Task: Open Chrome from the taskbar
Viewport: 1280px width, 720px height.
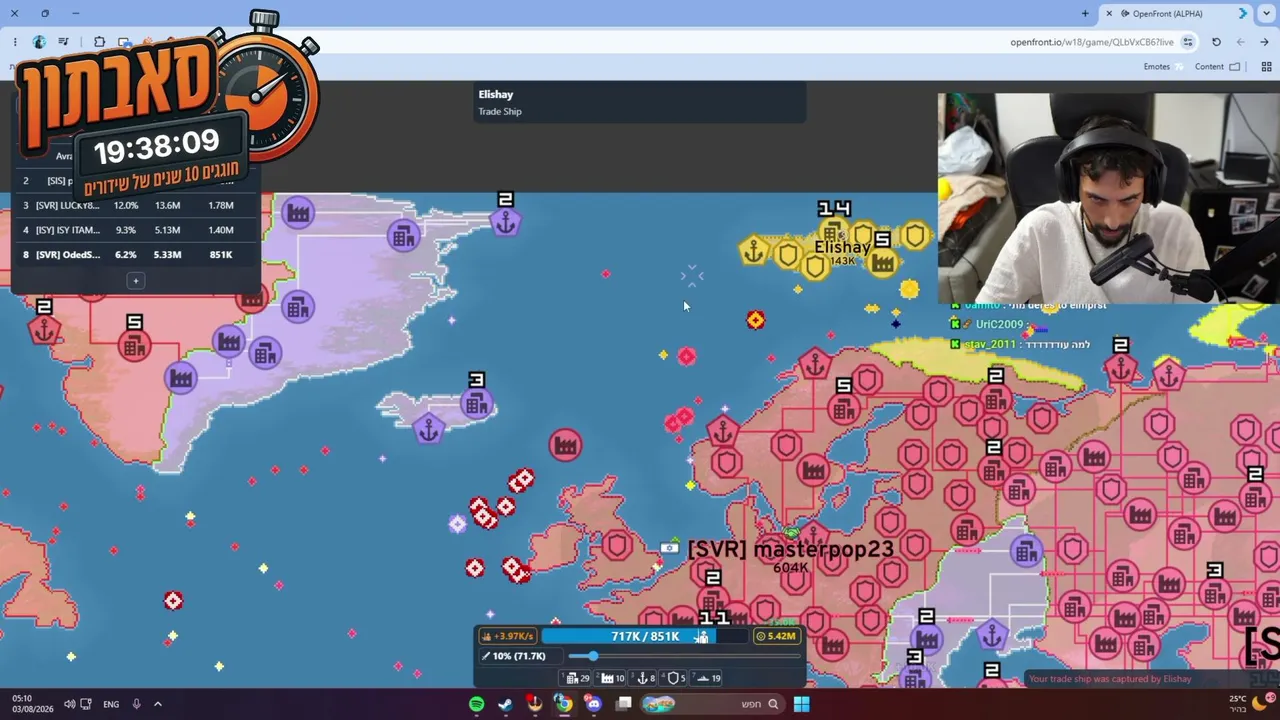Action: pyautogui.click(x=564, y=704)
